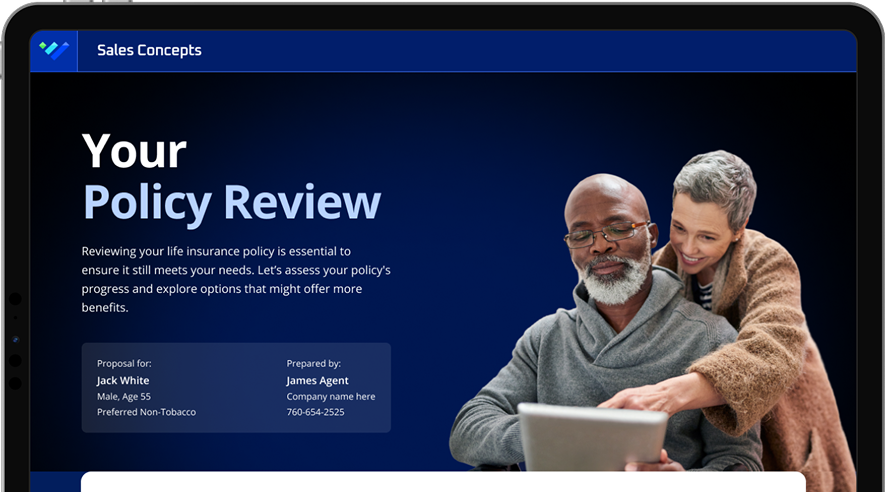Click the "Proposal for:" label
The image size is (885, 492).
click(x=124, y=364)
